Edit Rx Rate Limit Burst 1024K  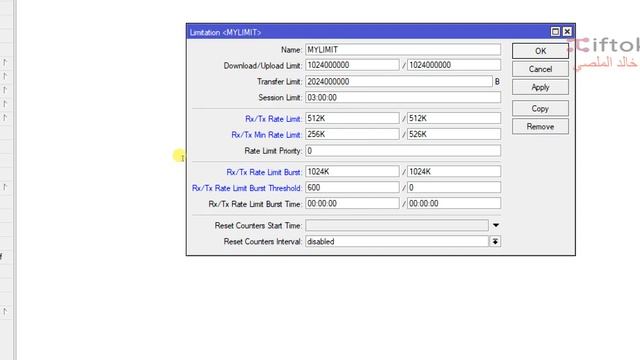click(x=352, y=172)
